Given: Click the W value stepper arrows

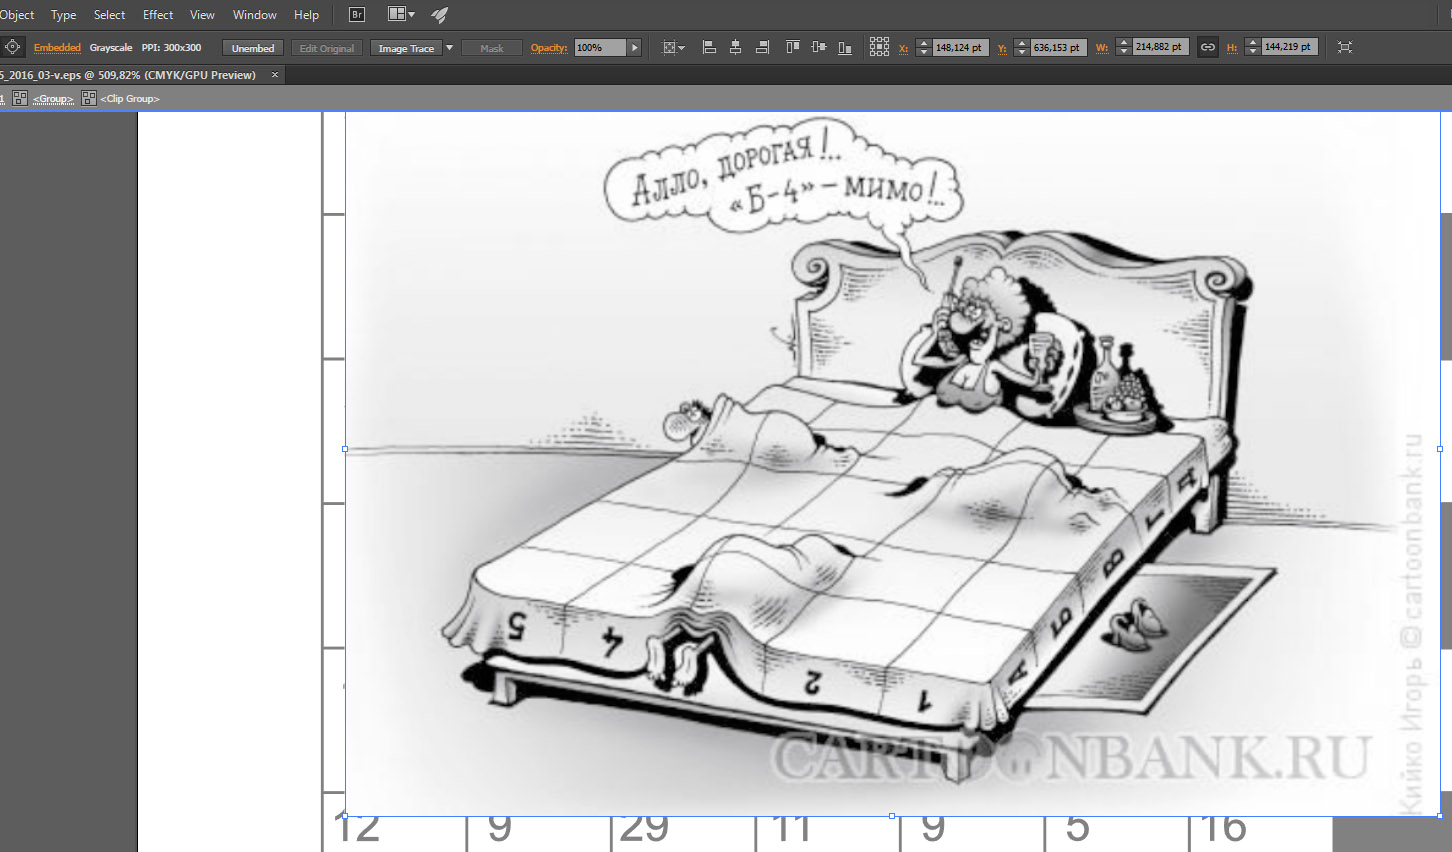Looking at the screenshot, I should click(1124, 47).
